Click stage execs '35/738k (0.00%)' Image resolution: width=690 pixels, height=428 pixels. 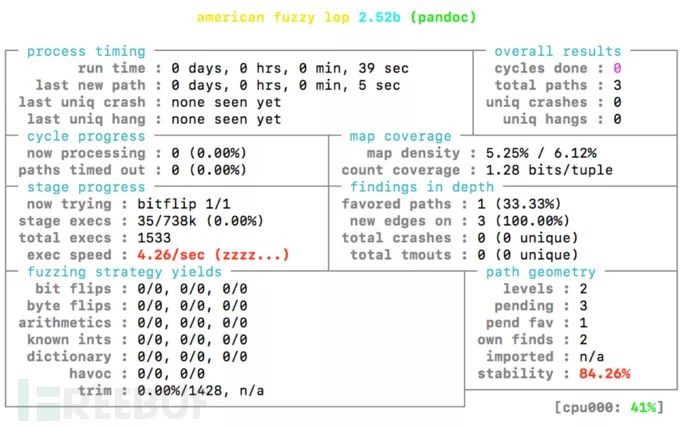200,221
